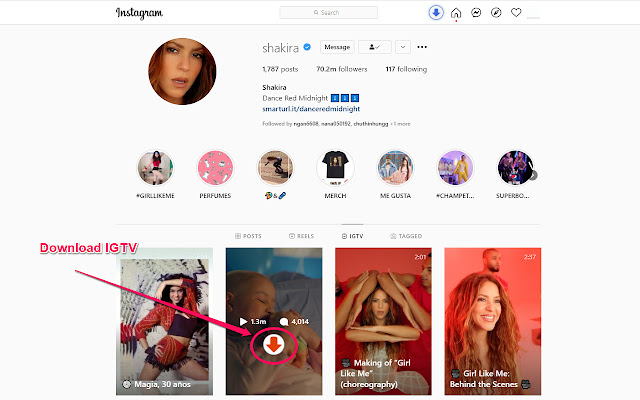Switch to the POSTS tab
This screenshot has height=400, width=640.
[x=248, y=236]
